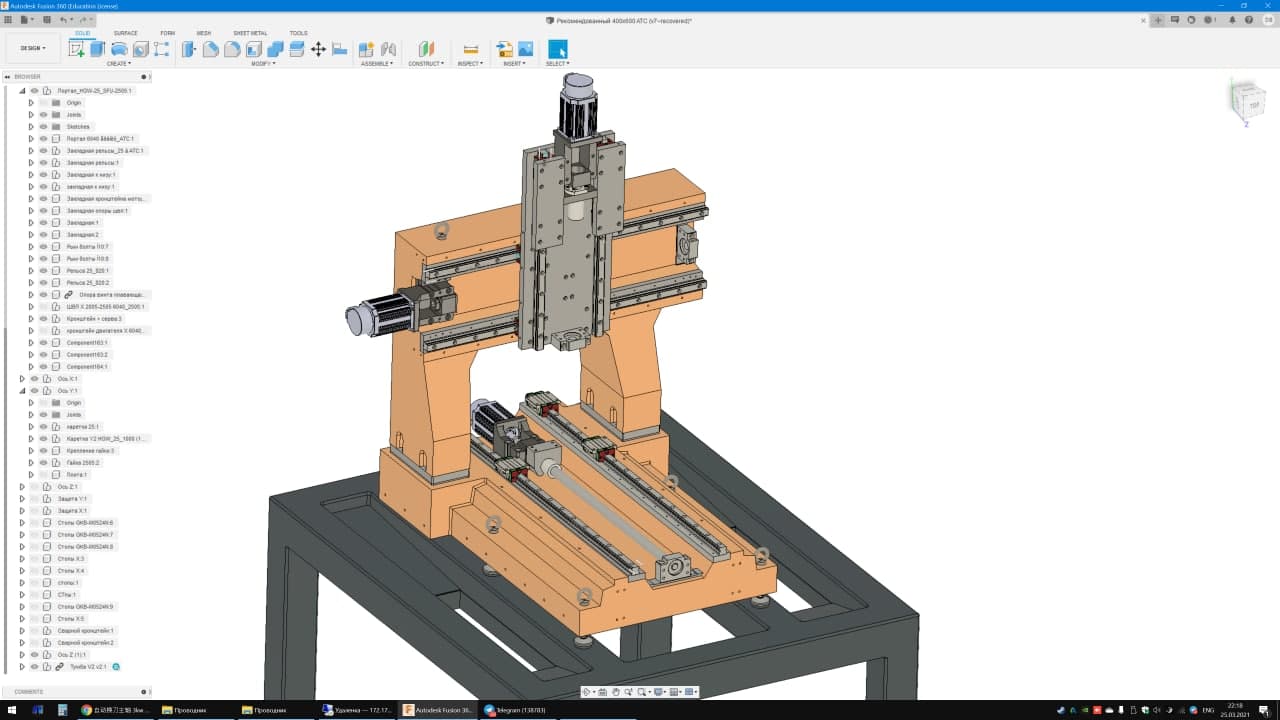Click the Extrude tool icon
This screenshot has width=1280, height=720.
pyautogui.click(x=97, y=49)
